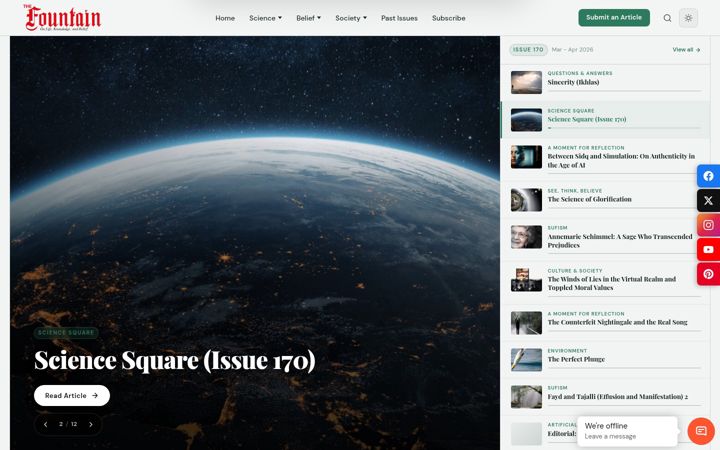
Task: Open Annemarie Schimmel article
Action: pos(620,241)
